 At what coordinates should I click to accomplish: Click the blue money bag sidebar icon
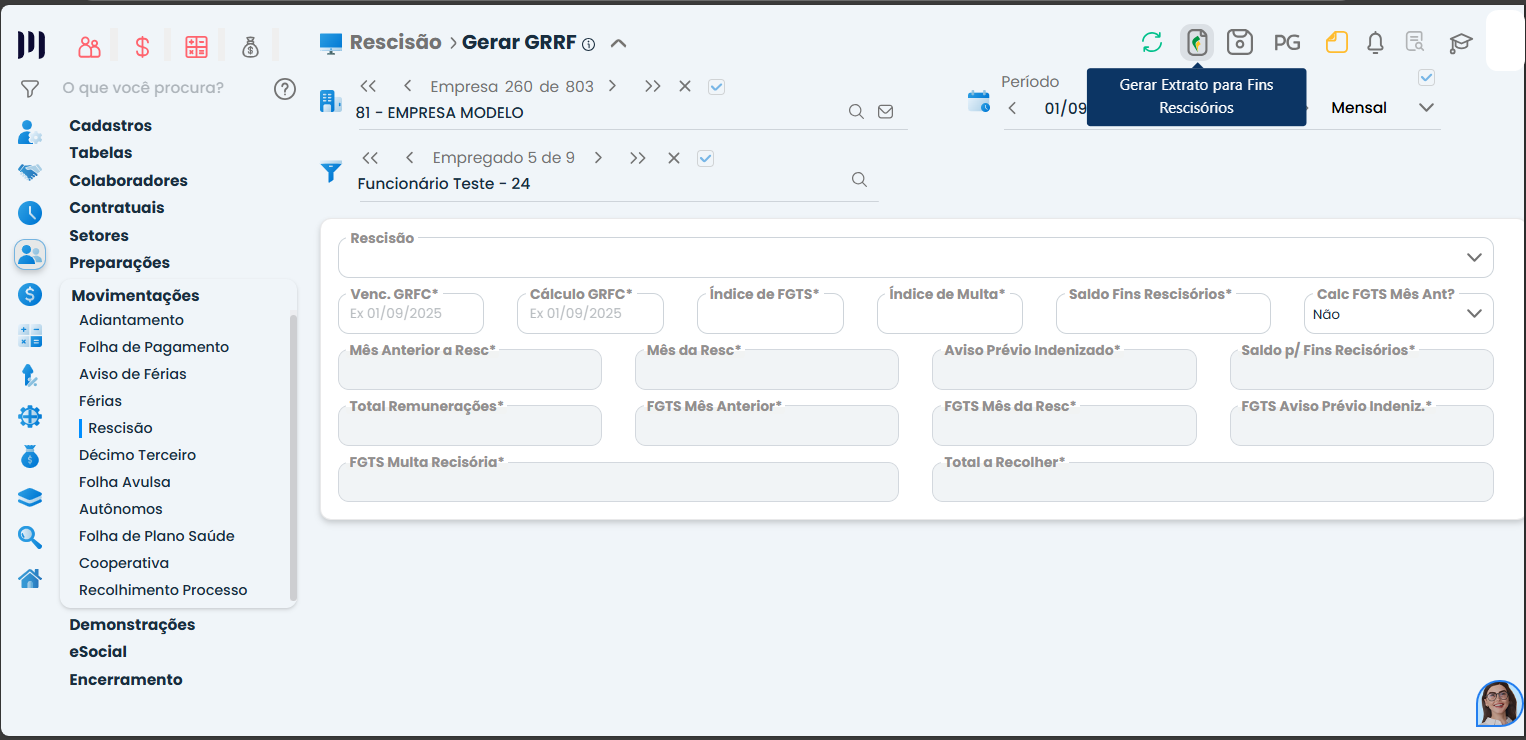(x=30, y=457)
